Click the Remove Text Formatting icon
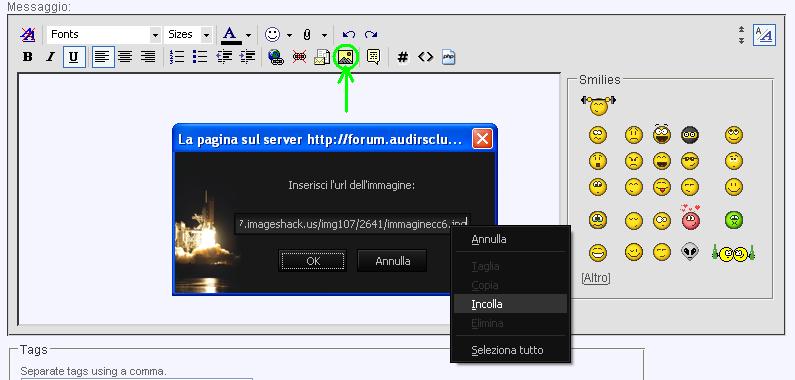 27,34
